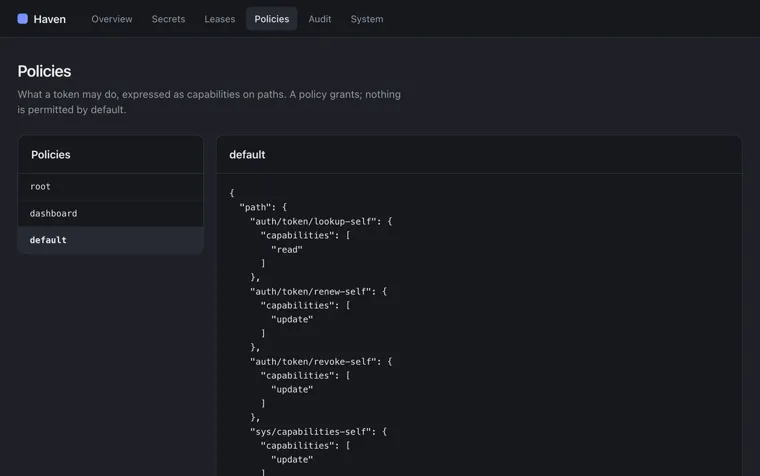Click the "sys/capabilities-self" path line
The image size is (760, 476).
point(318,431)
